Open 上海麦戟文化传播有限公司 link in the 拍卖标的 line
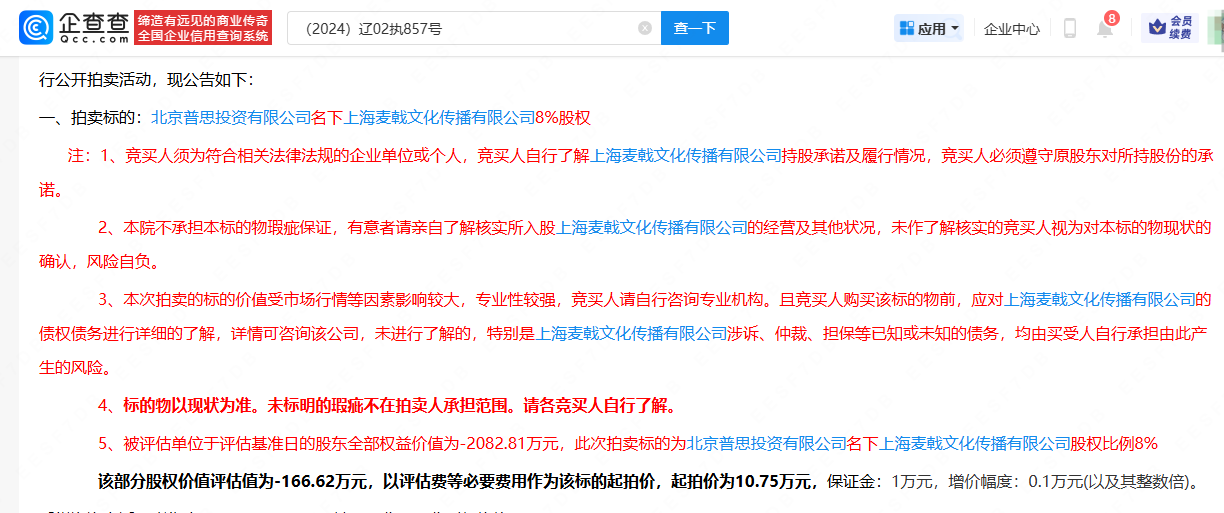 (x=440, y=117)
